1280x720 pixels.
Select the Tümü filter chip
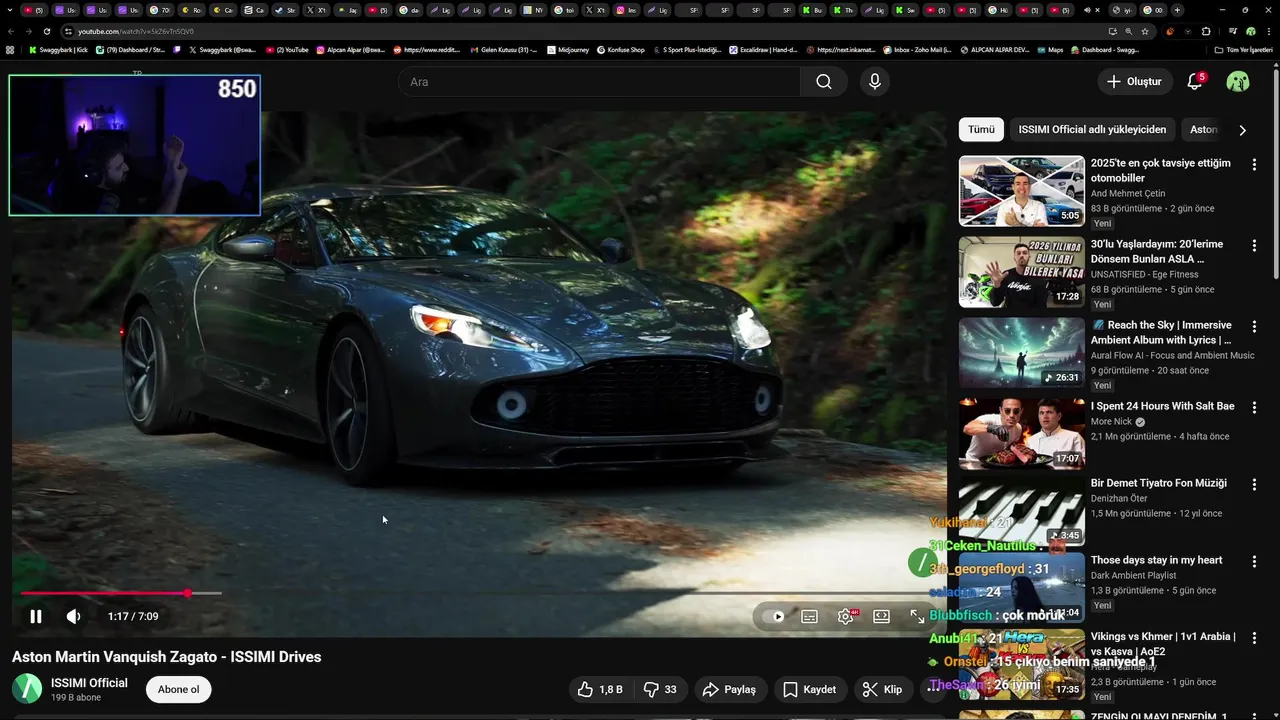[x=981, y=130]
